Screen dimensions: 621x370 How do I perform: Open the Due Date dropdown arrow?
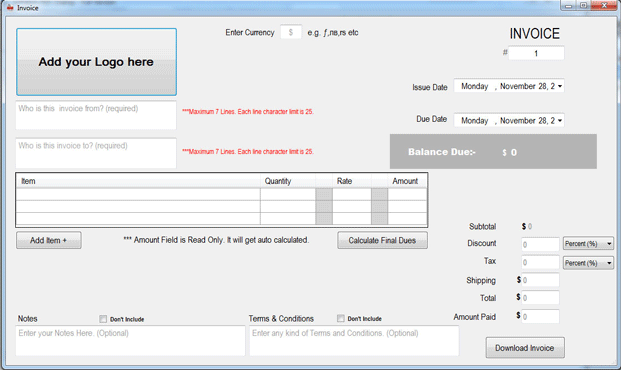pos(560,120)
